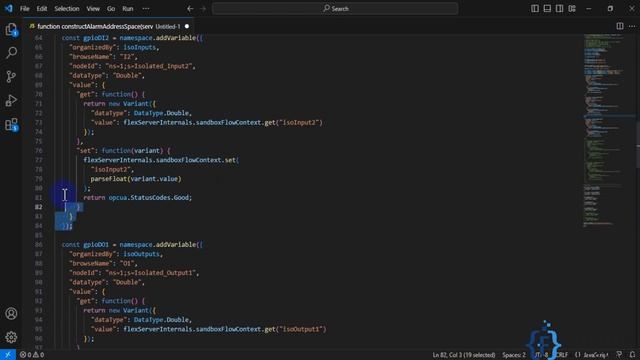The image size is (640, 360).
Task: Click 'const gpioDI2' declaration text
Action: coord(85,38)
